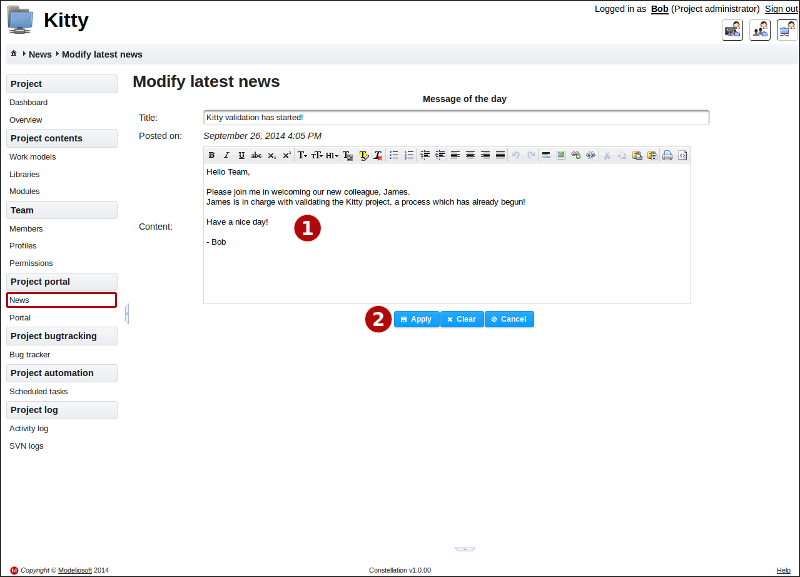Print the editor content
Image resolution: width=800 pixels, height=577 pixels.
pos(667,155)
